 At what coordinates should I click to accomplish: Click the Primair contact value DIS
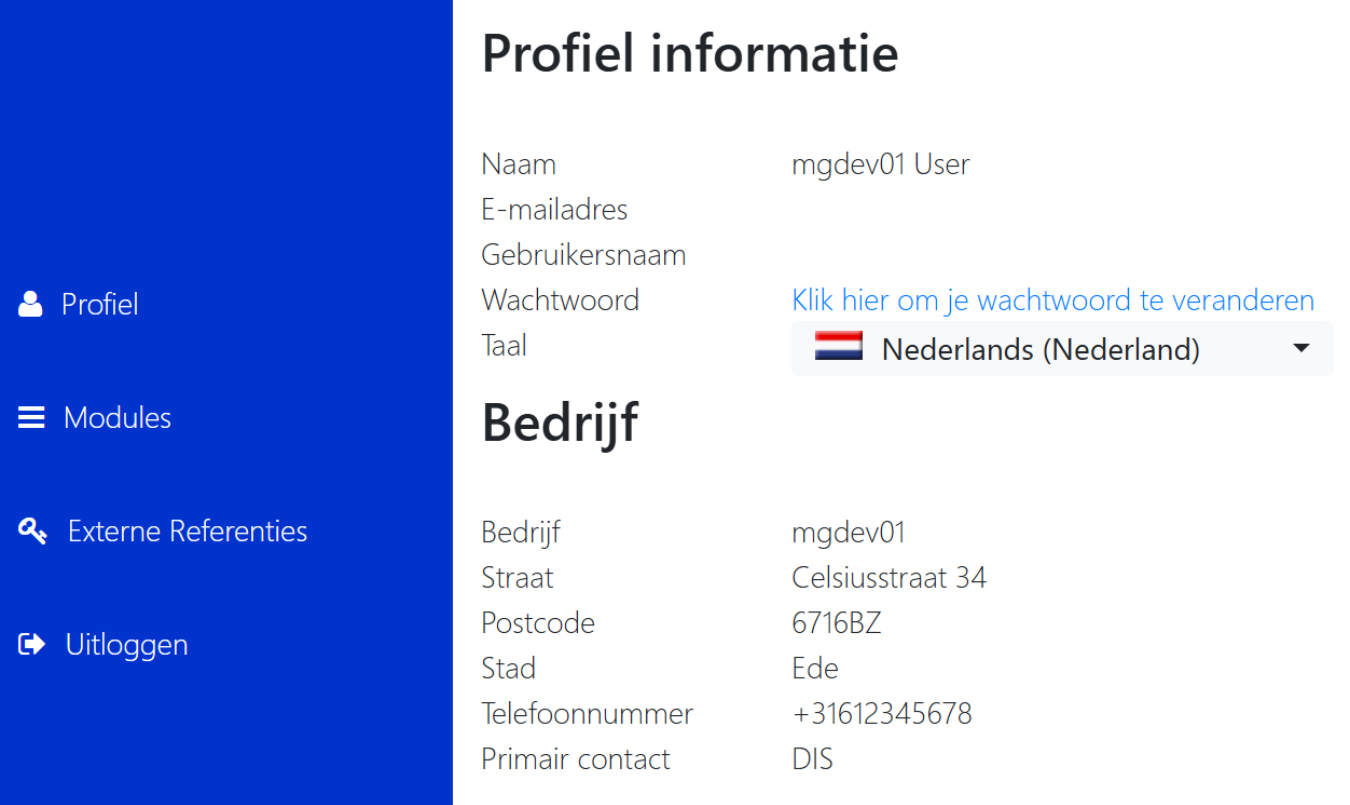[812, 758]
